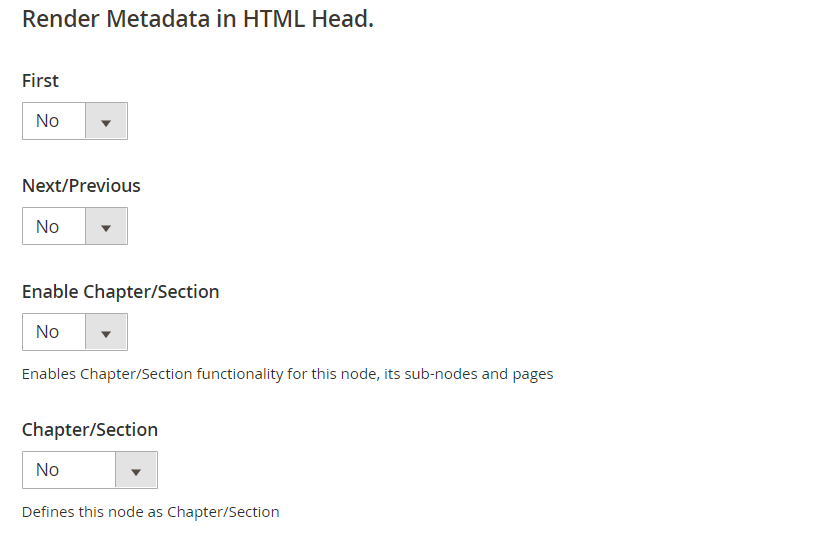Click the 'Next/Previous' field label
This screenshot has width=822, height=533.
[81, 186]
